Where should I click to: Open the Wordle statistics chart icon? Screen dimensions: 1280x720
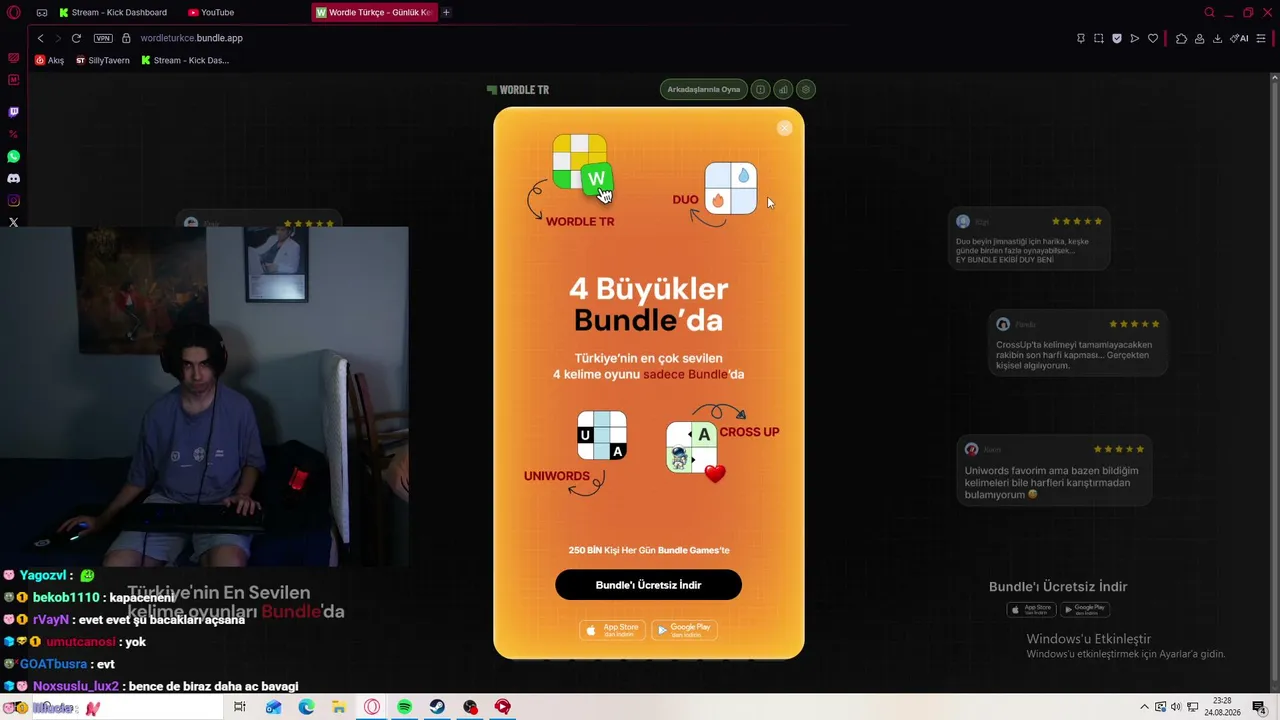[783, 89]
